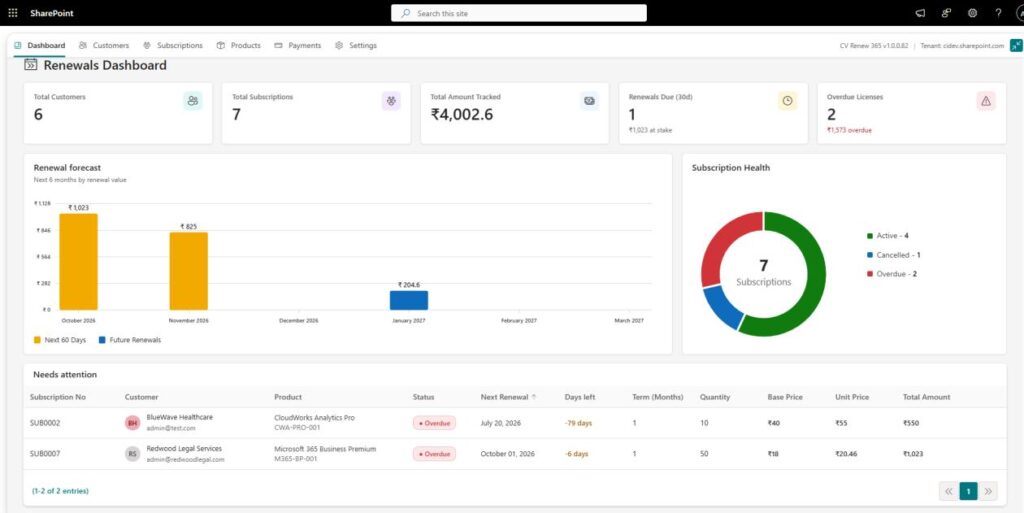1024x513 pixels.
Task: Collapse full screen via green arrows icon
Action: [x=1016, y=45]
